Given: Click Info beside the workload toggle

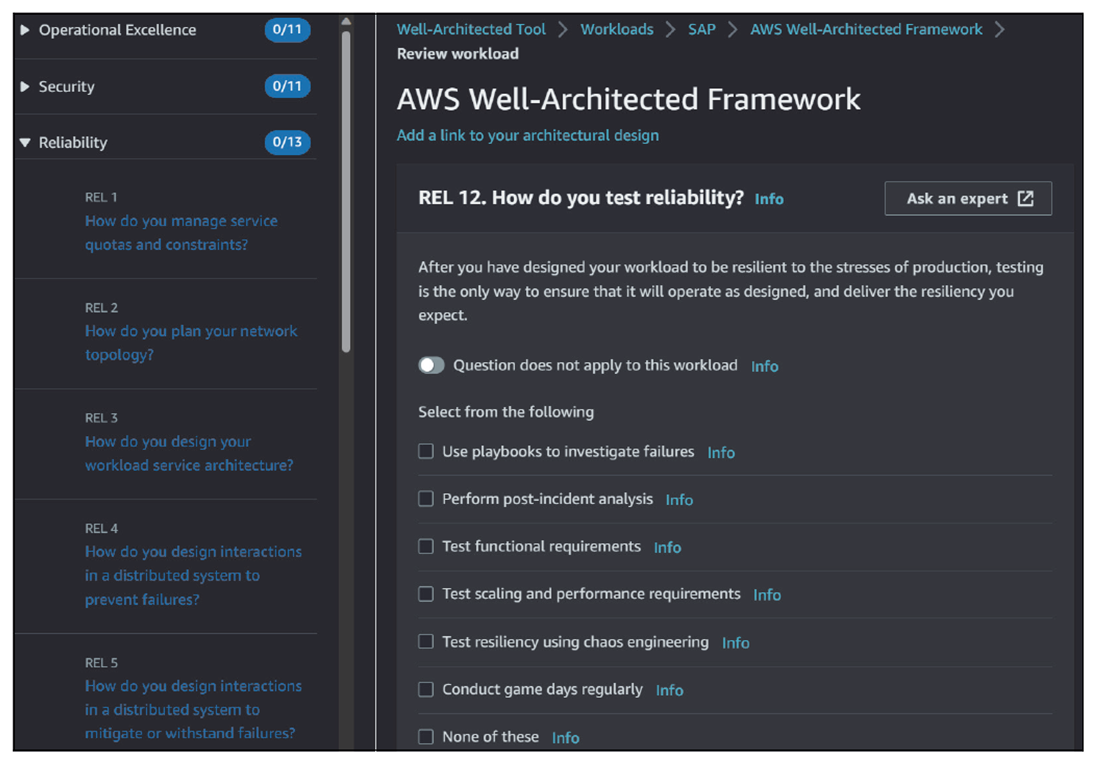Looking at the screenshot, I should (x=764, y=366).
